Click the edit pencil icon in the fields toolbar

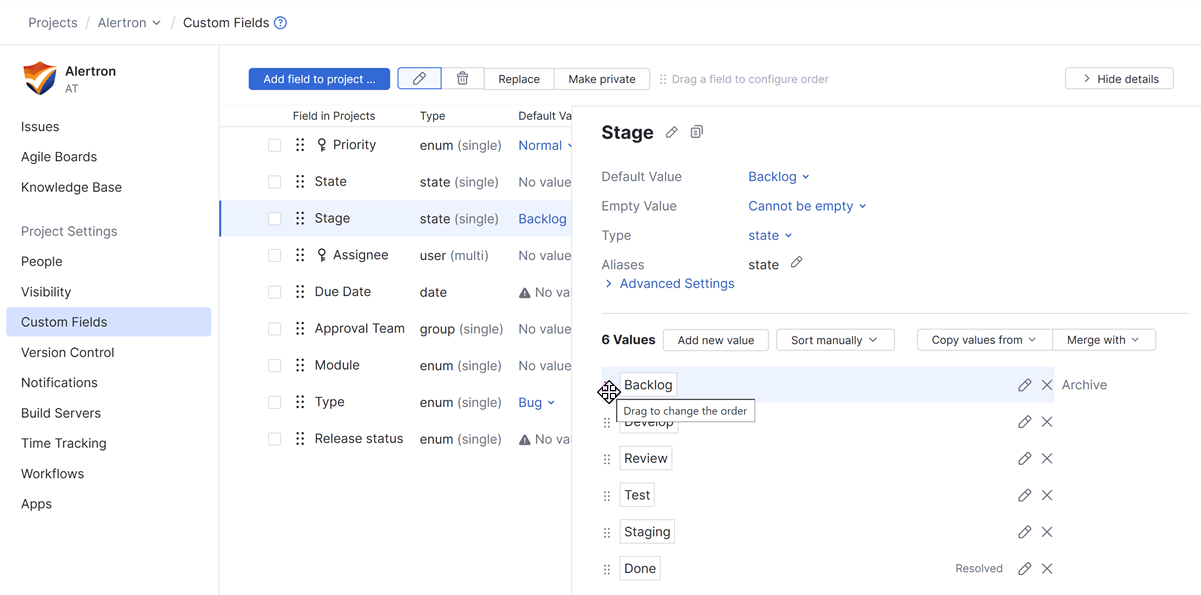[419, 78]
